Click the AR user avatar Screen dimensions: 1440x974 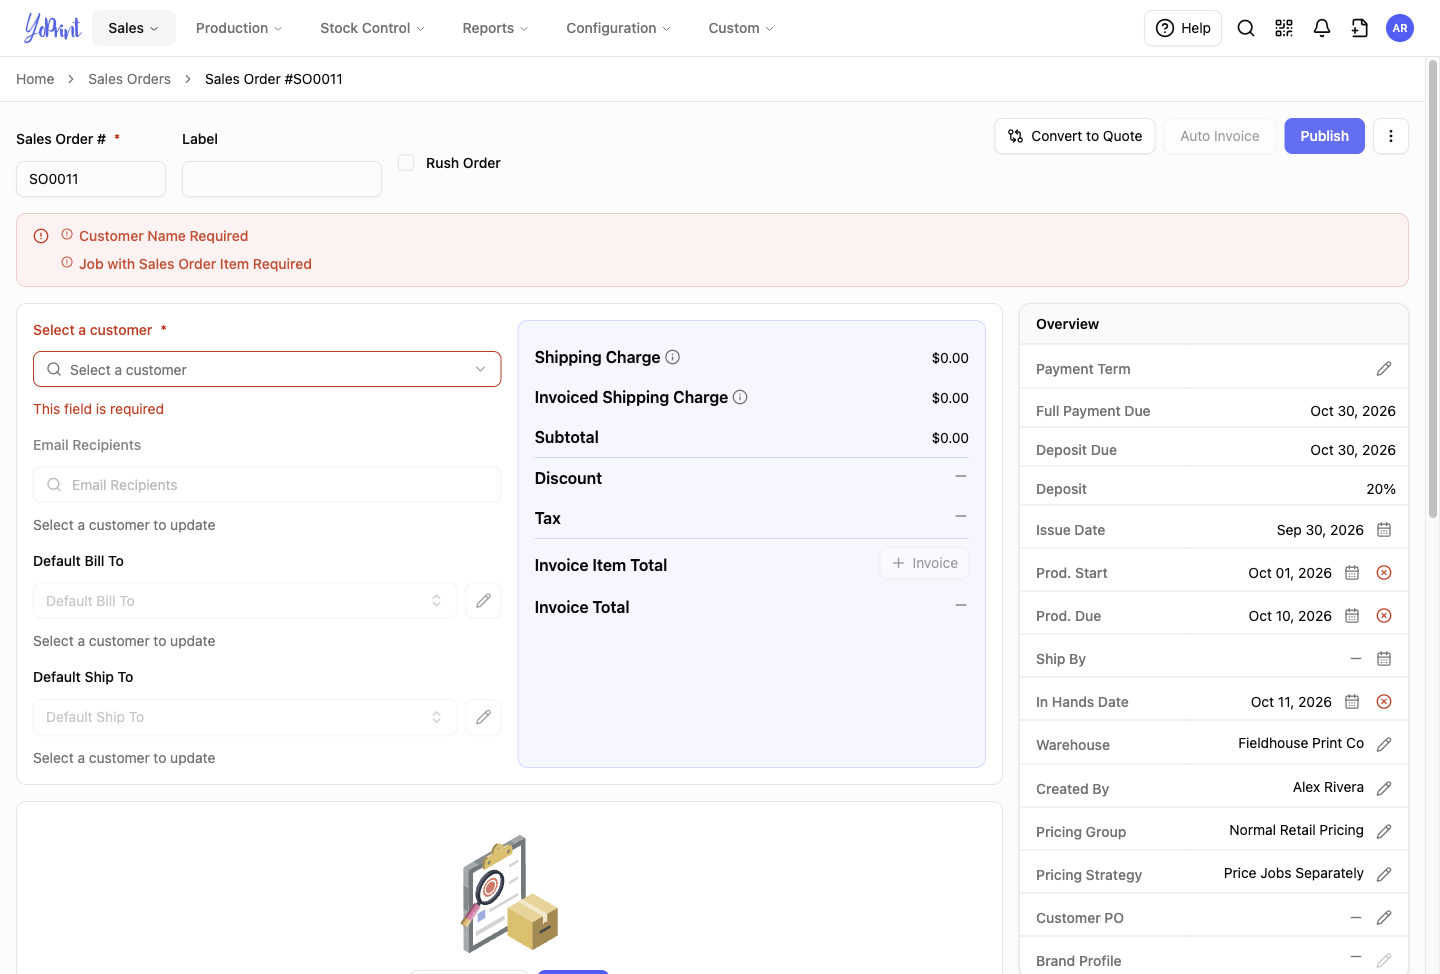point(1400,28)
